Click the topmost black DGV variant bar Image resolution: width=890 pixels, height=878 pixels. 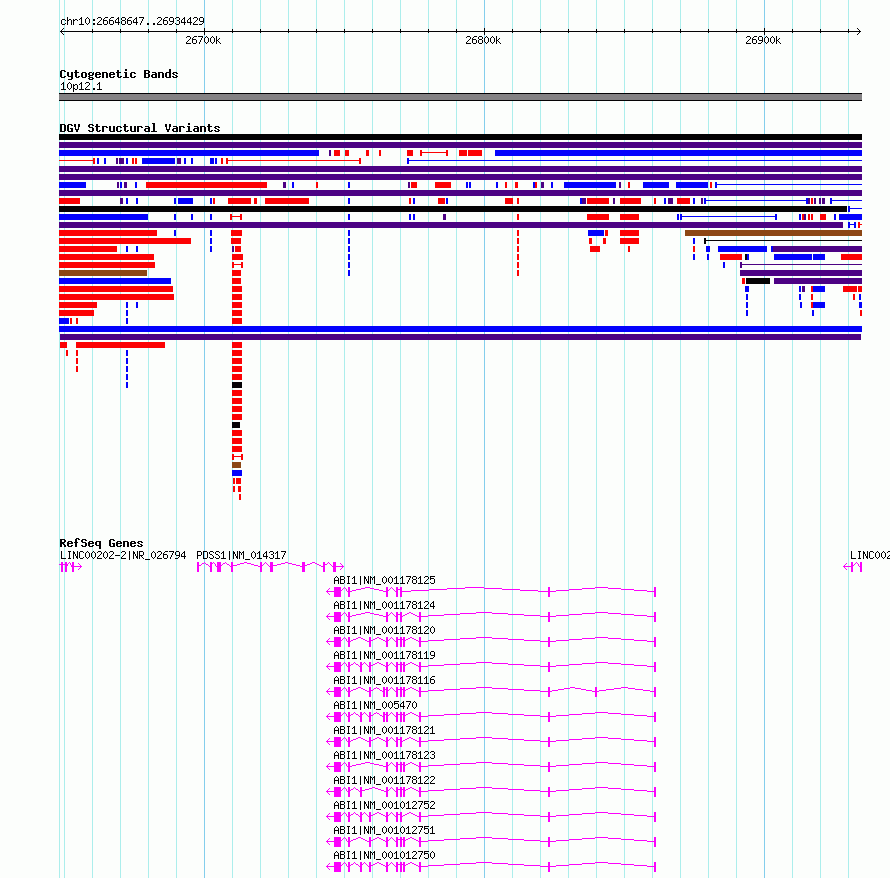pyautogui.click(x=460, y=137)
